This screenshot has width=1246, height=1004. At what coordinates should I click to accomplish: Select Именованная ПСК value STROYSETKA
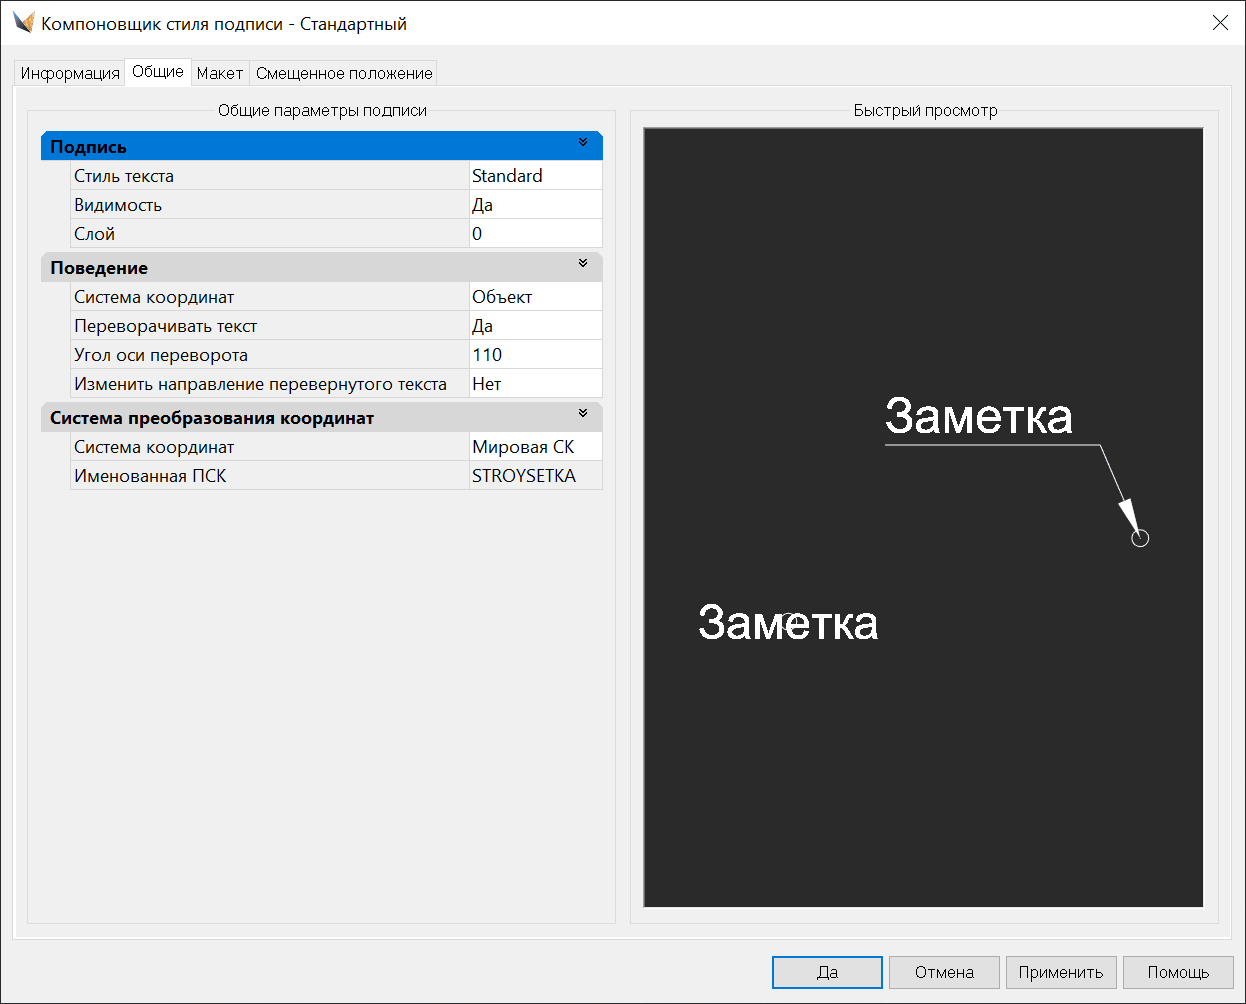tap(535, 476)
